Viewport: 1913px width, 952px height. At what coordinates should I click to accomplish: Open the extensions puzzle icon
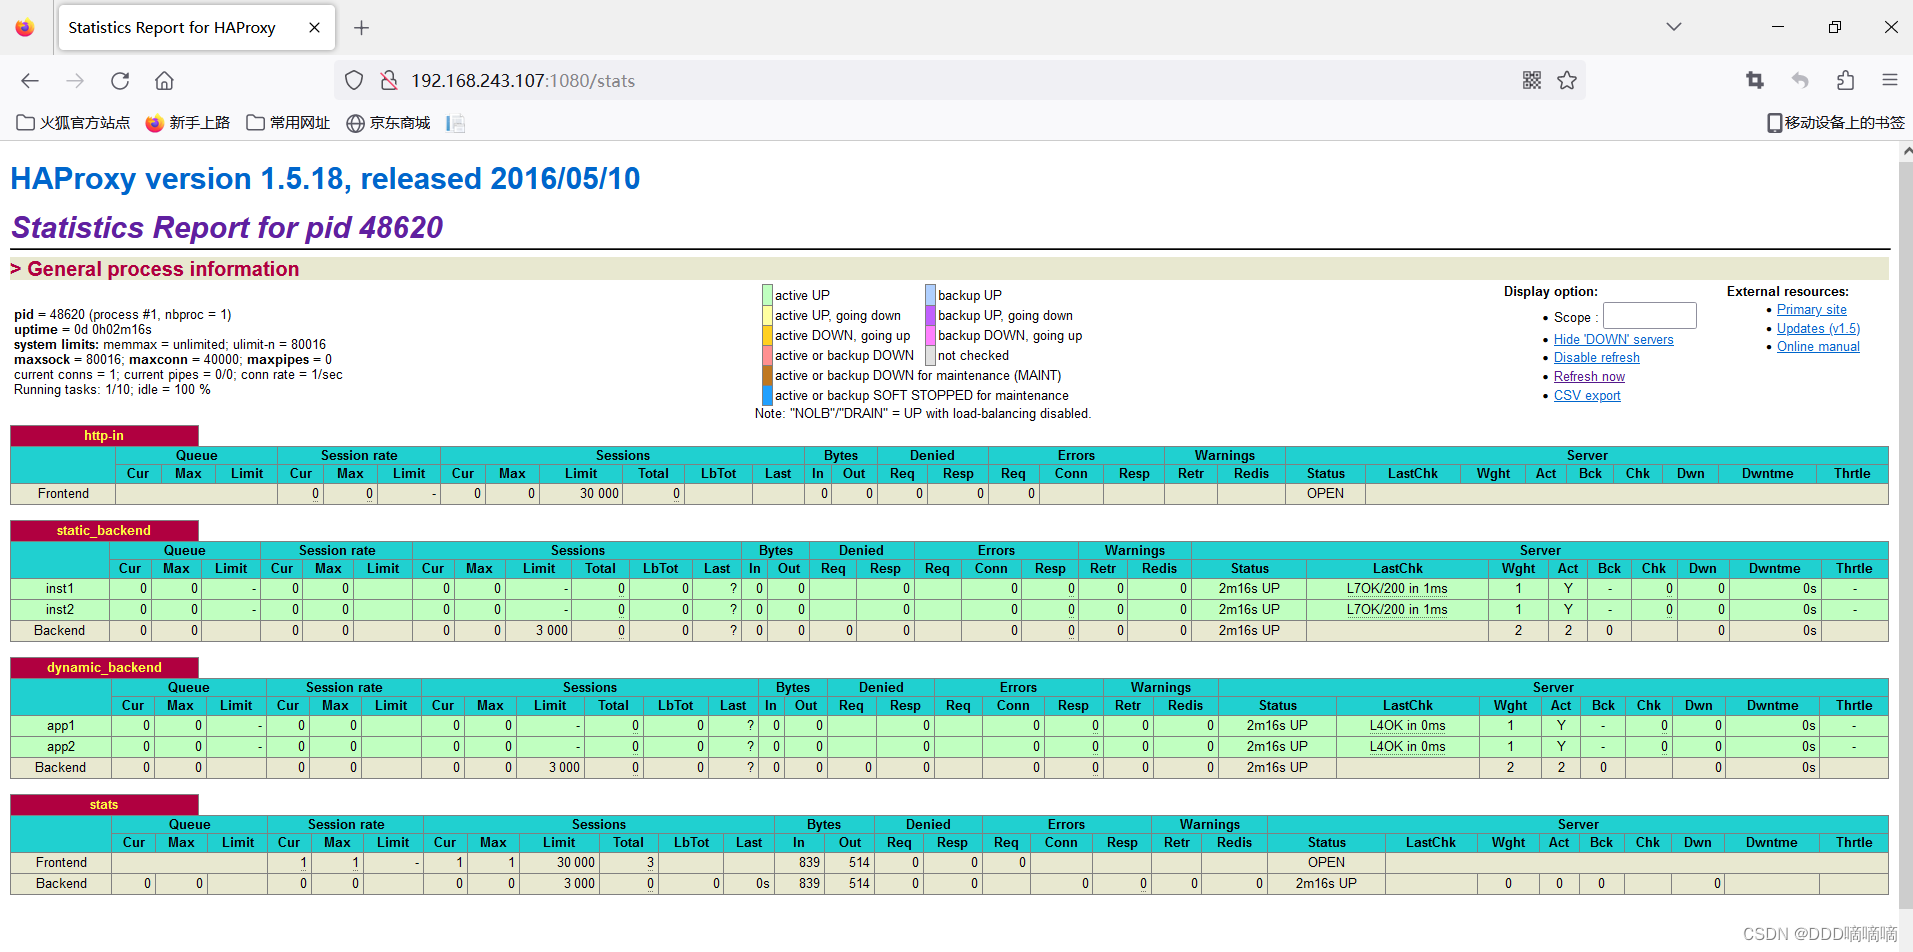pos(1845,81)
